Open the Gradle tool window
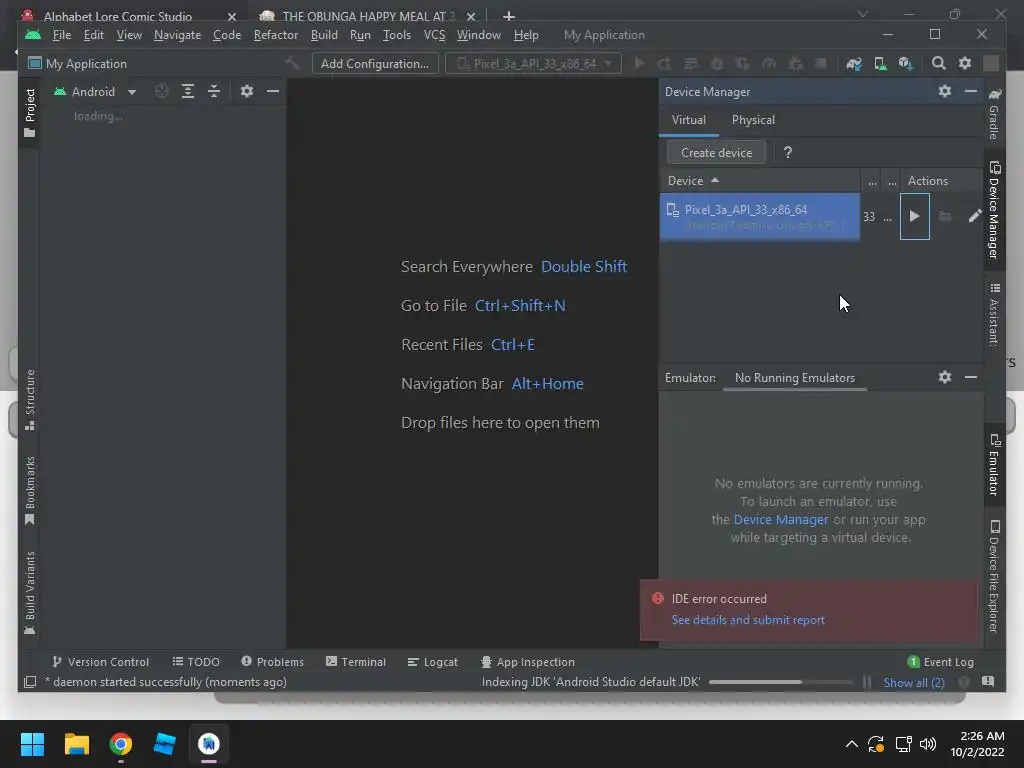 tap(994, 114)
